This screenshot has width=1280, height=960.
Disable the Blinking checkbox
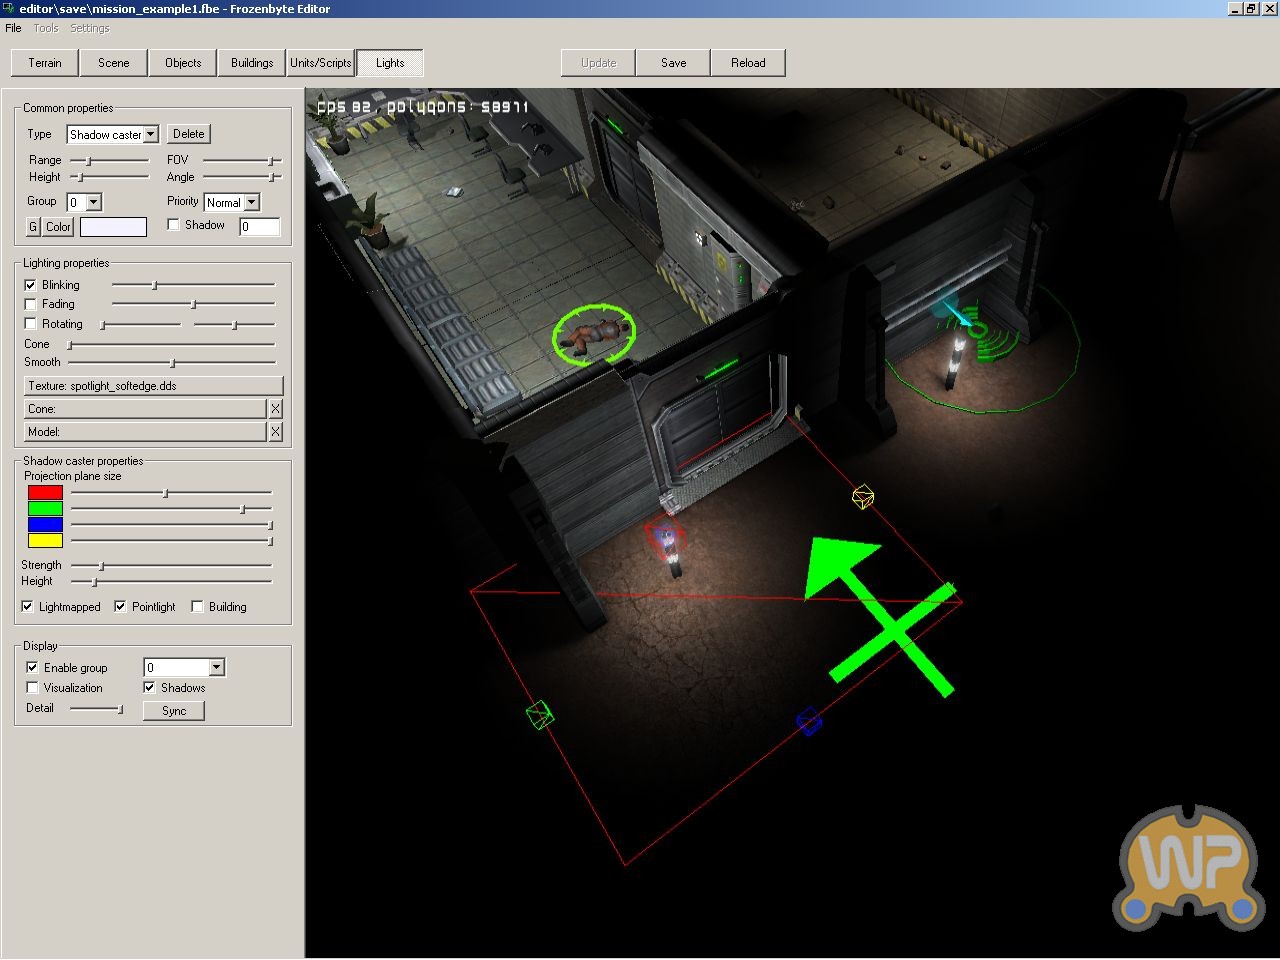pyautogui.click(x=31, y=285)
